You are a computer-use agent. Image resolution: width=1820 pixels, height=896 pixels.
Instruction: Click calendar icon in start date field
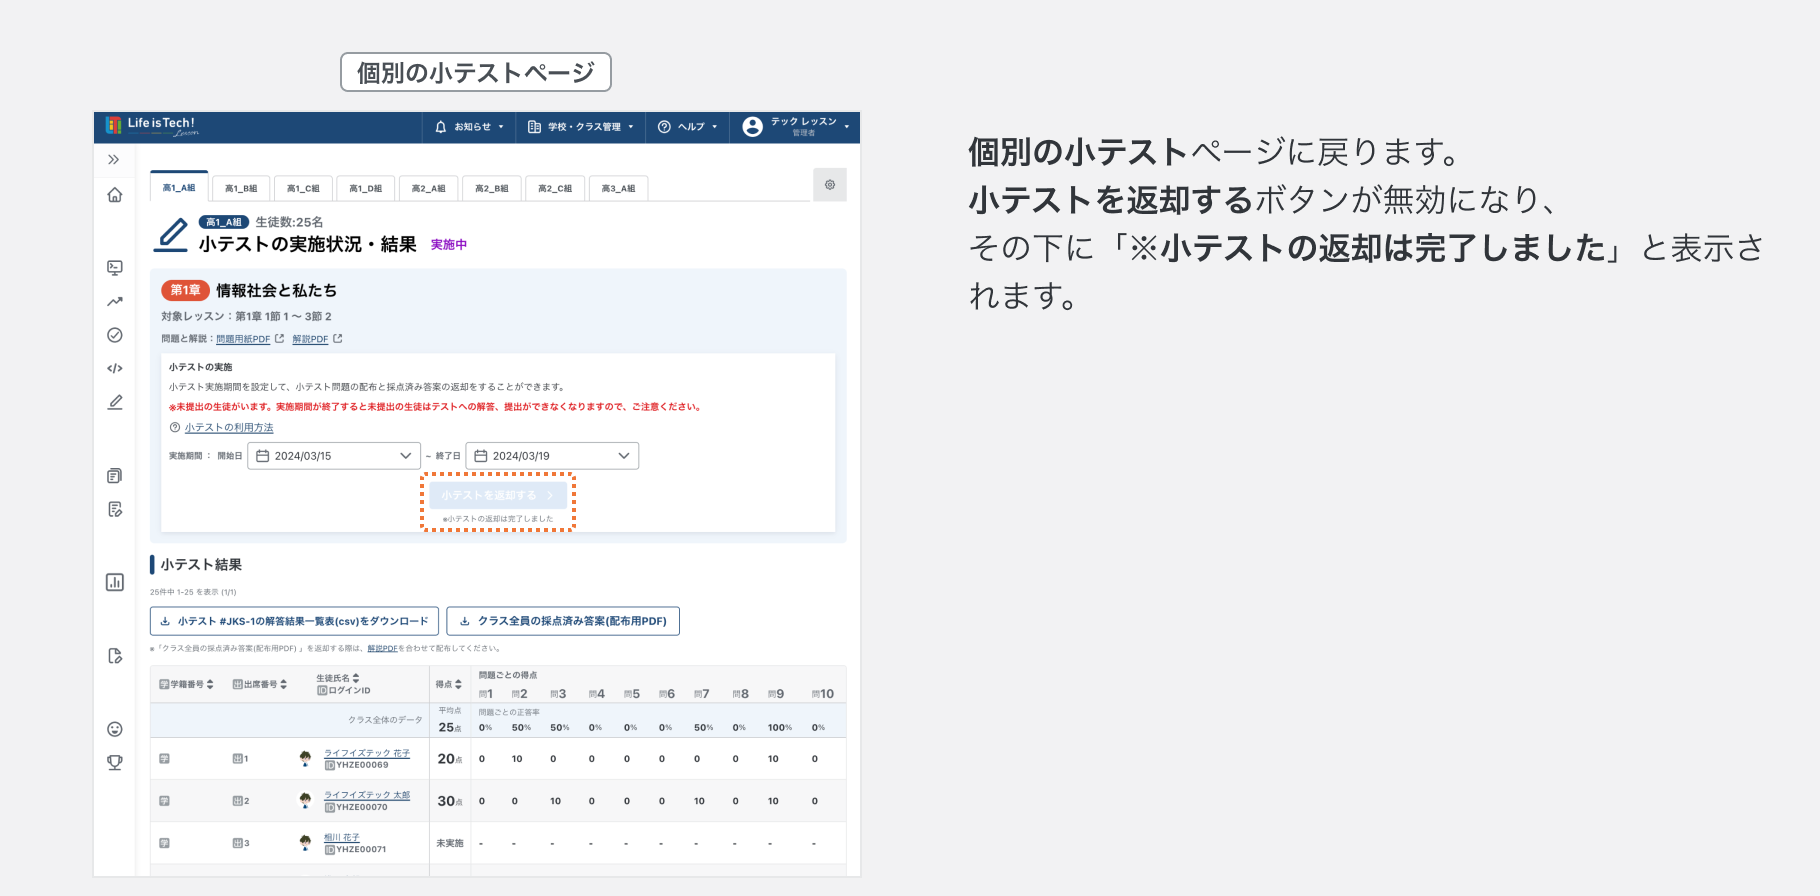click(x=263, y=456)
